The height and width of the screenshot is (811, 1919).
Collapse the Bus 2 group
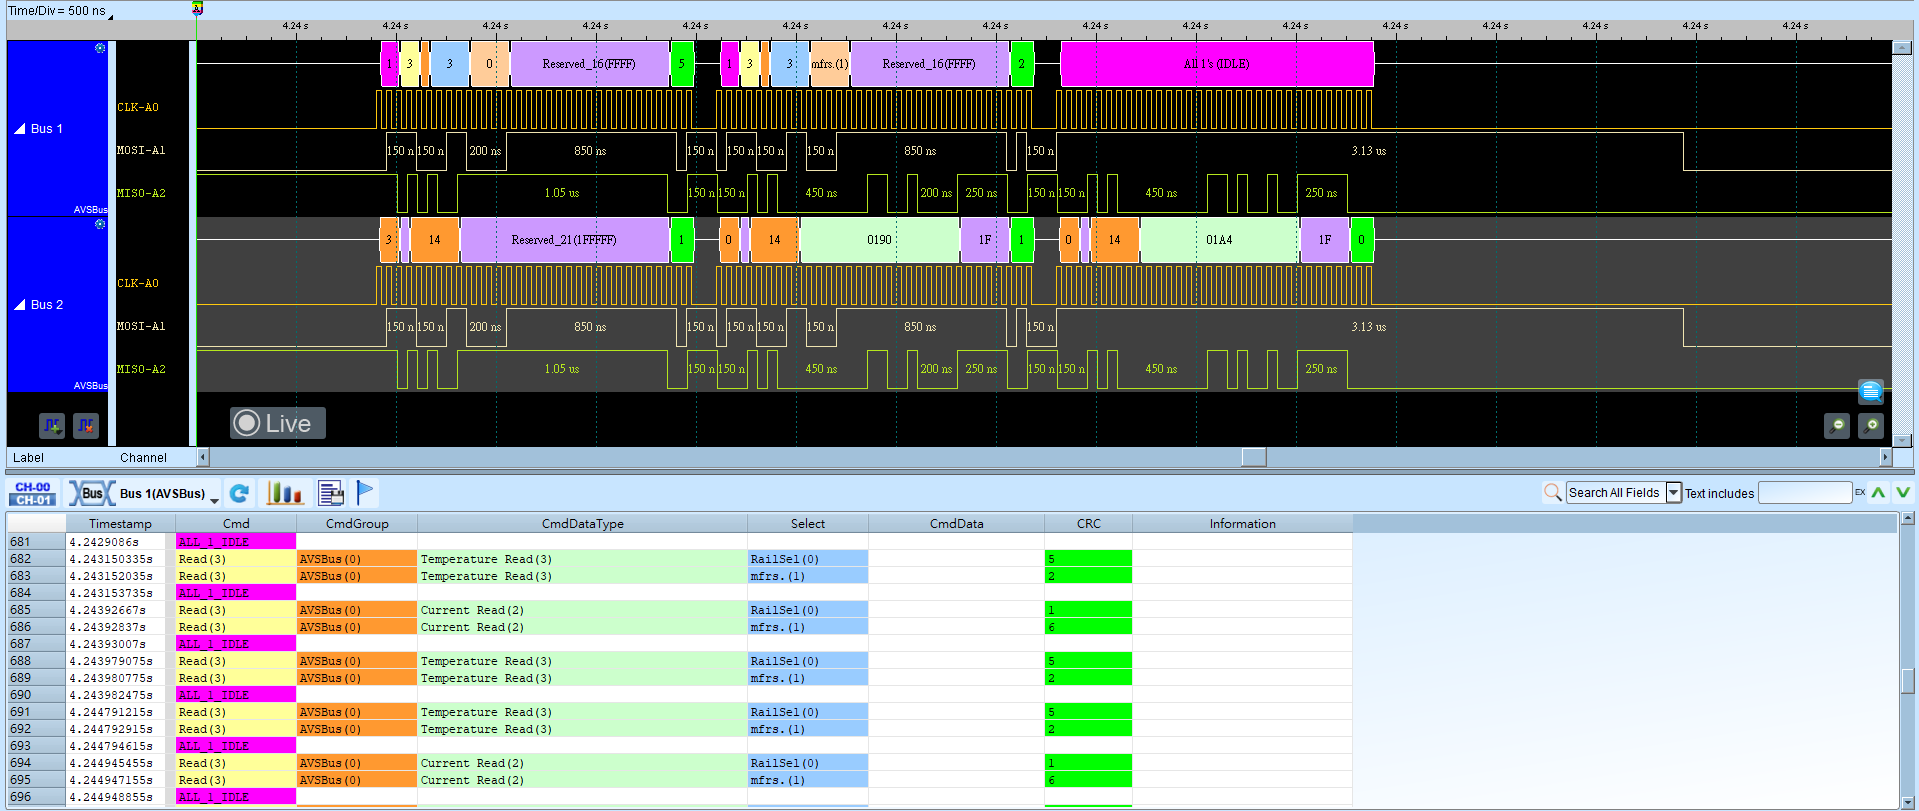click(x=20, y=305)
